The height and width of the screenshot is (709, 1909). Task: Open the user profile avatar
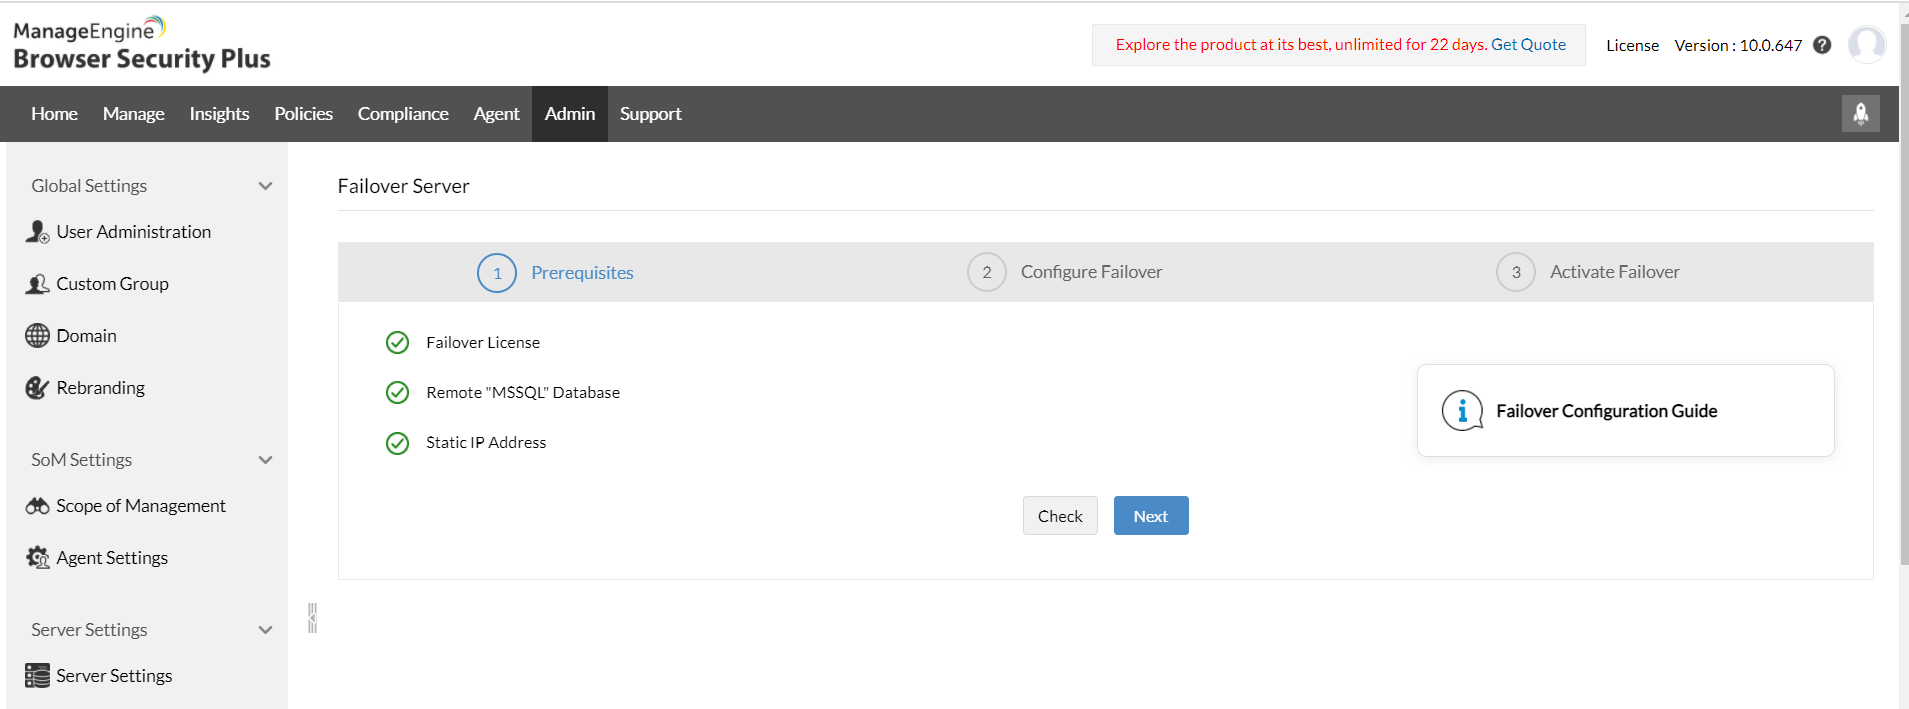[1866, 45]
